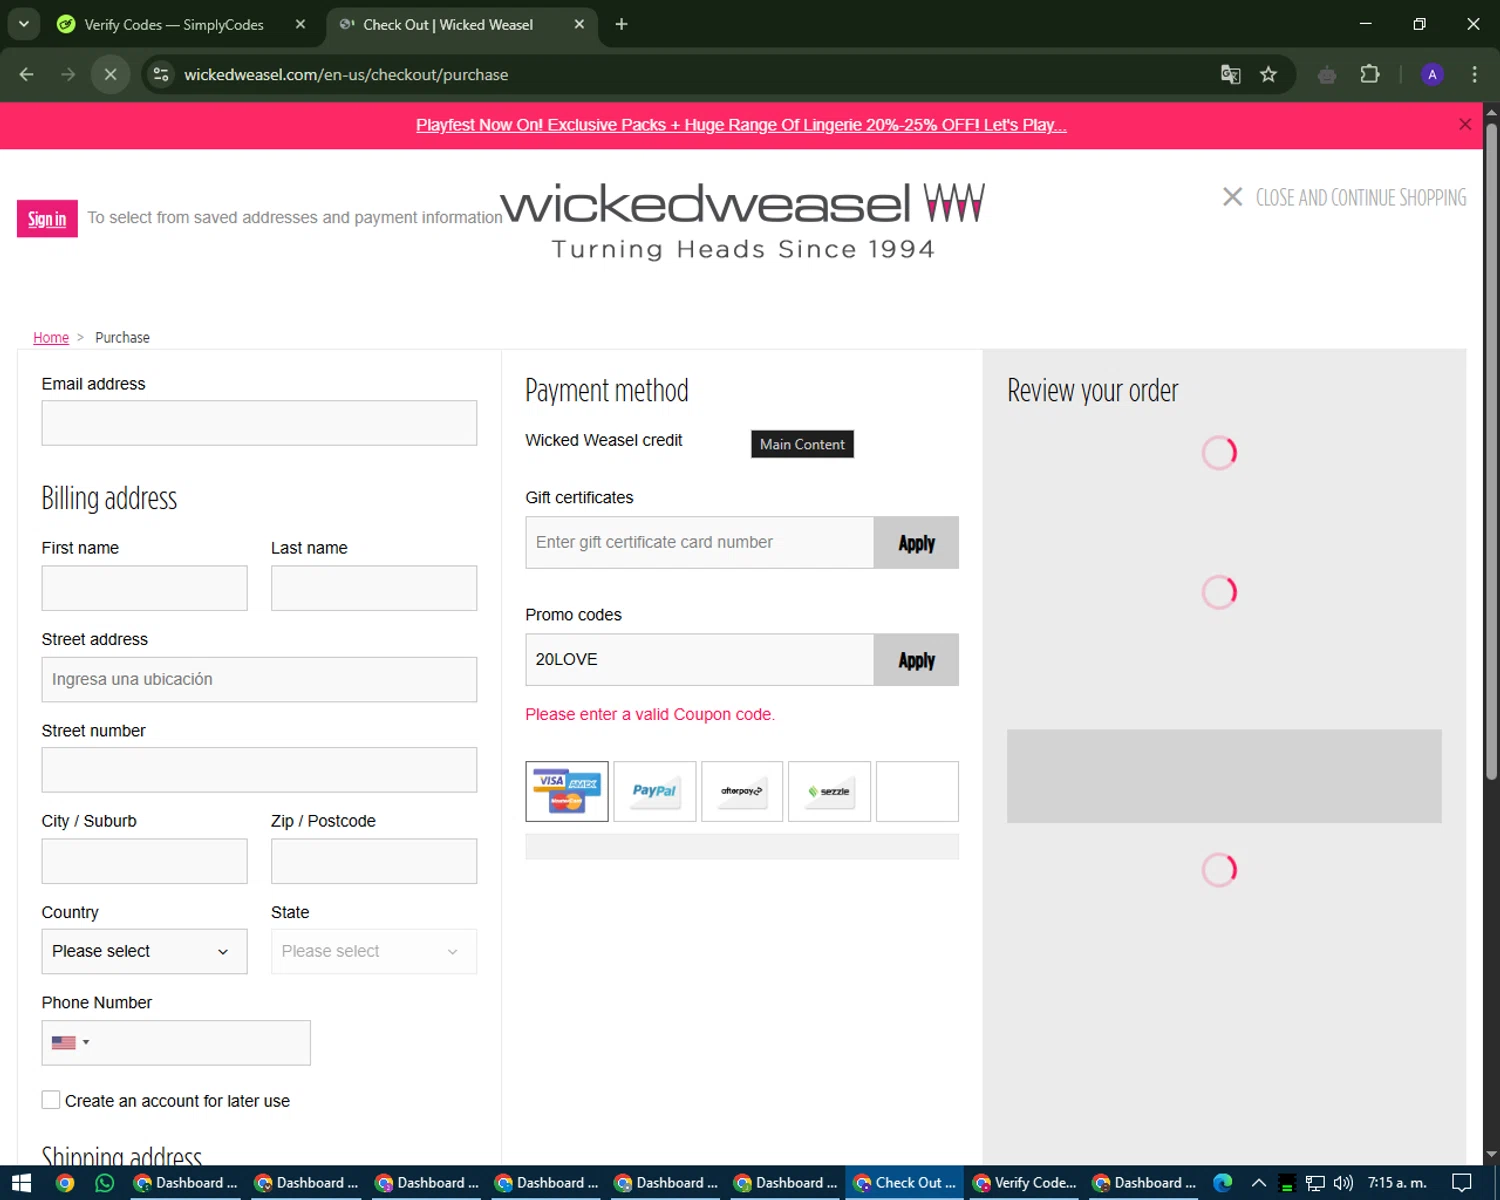Close the Check Out | Wicked Weasel tab
This screenshot has width=1500, height=1200.
[579, 24]
